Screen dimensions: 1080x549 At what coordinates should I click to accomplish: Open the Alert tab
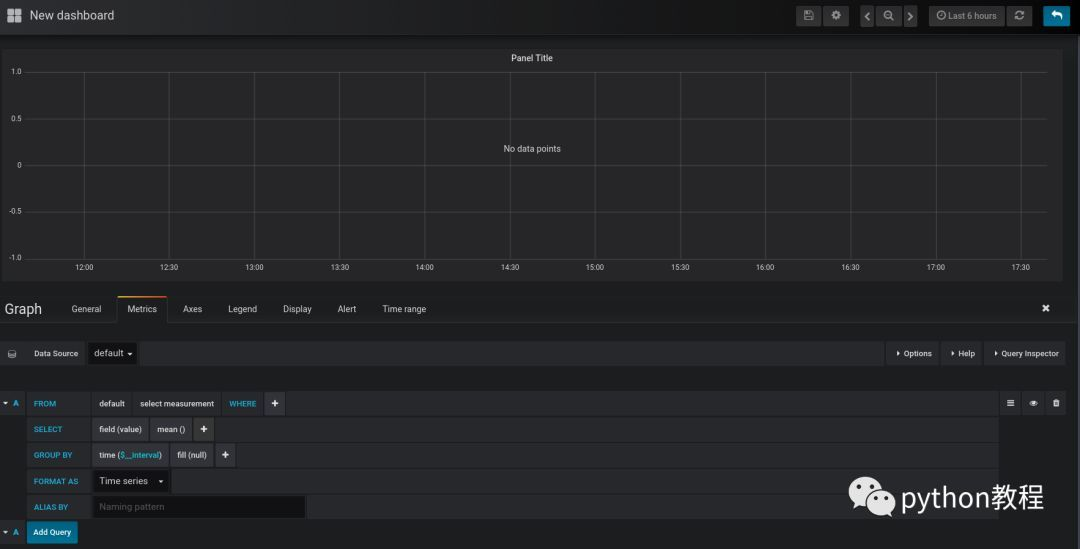click(346, 309)
